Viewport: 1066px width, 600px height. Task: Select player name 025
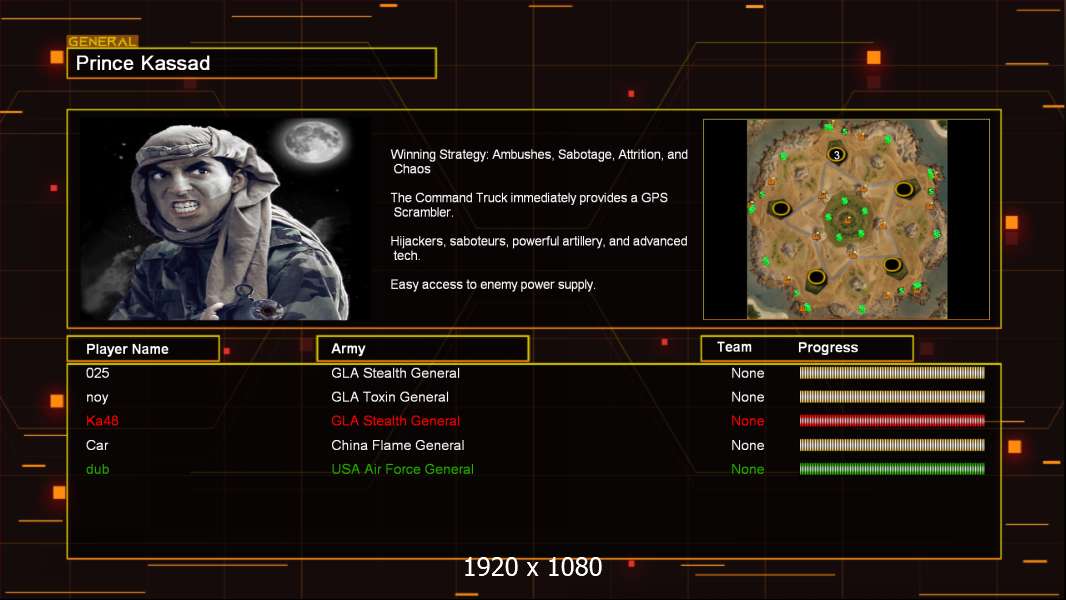tap(97, 373)
